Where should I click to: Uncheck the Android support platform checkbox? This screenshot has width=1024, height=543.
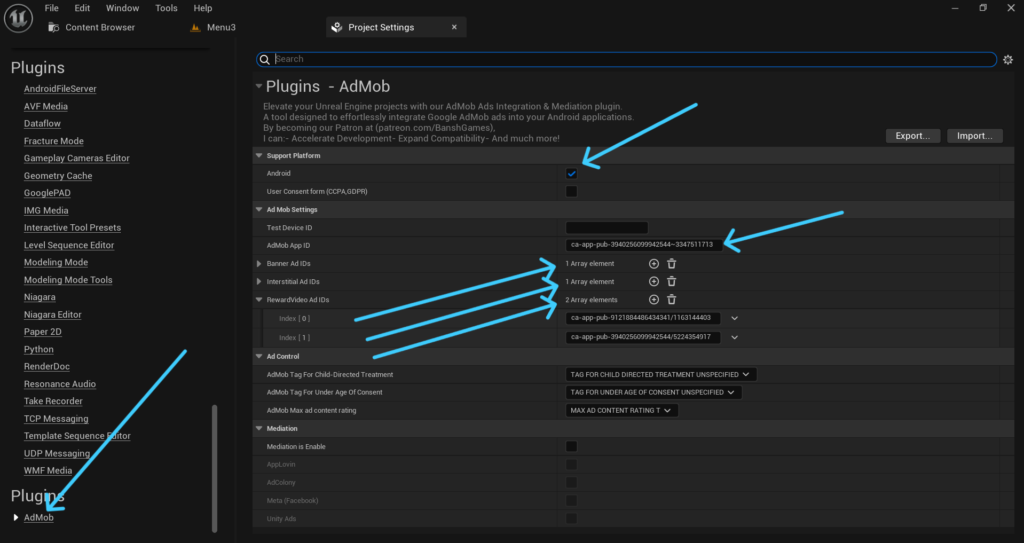tap(571, 173)
